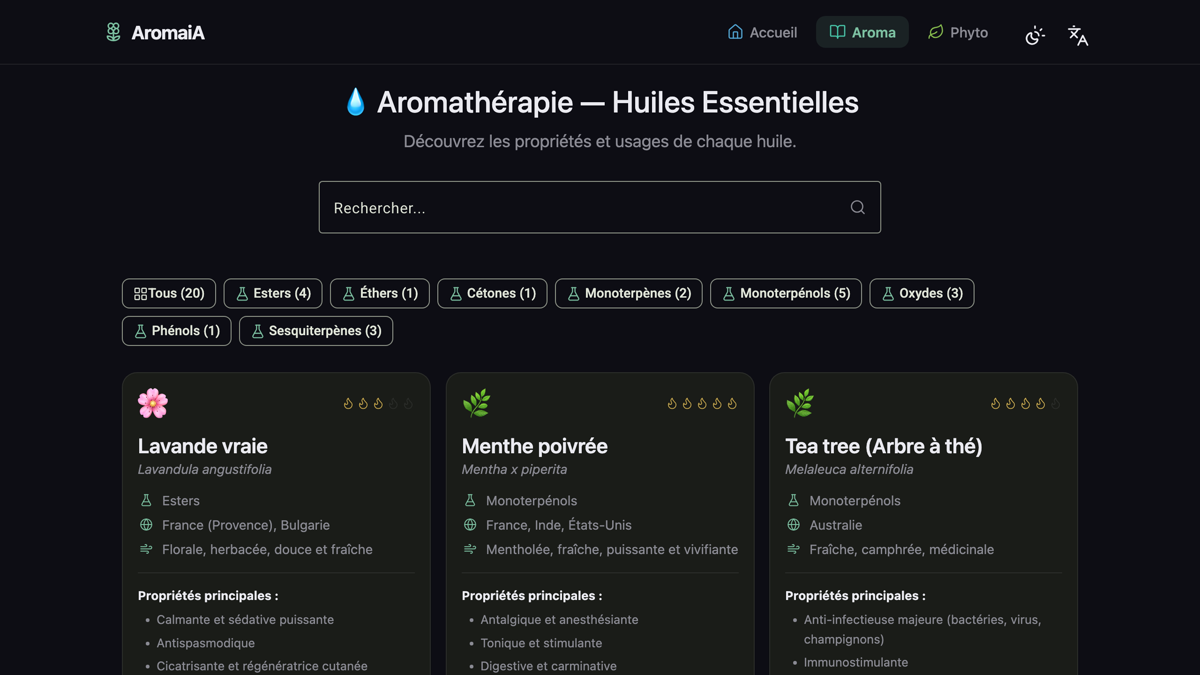Image resolution: width=1200 pixels, height=675 pixels.
Task: Click the home icon next to Accueil
Action: [735, 32]
